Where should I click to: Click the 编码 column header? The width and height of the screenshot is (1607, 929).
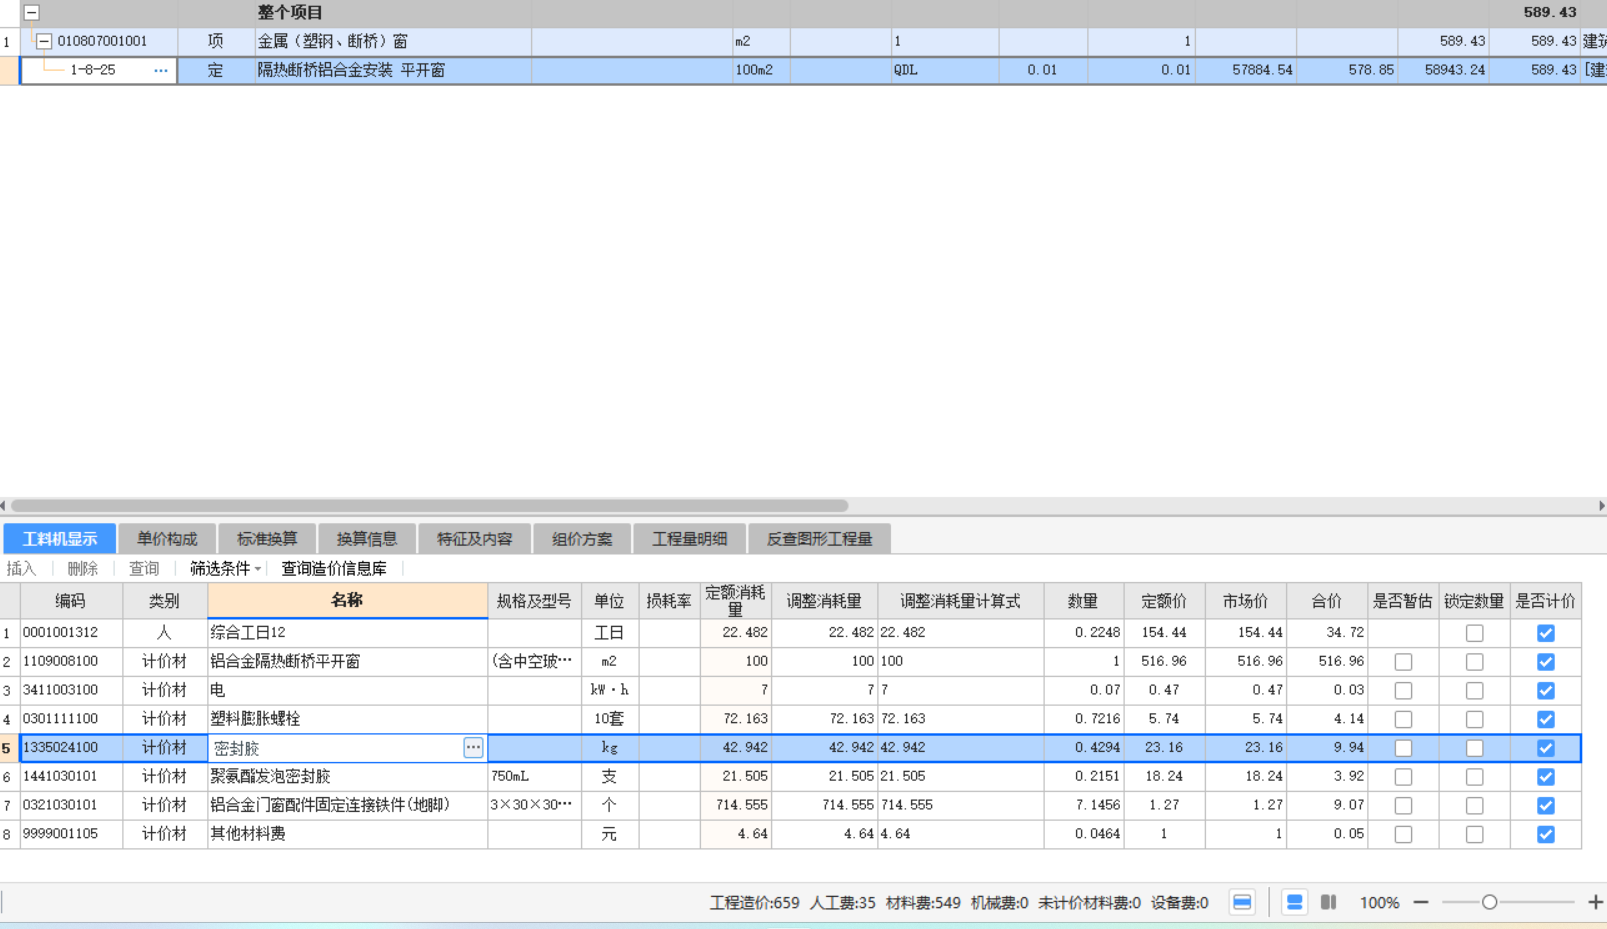click(x=70, y=601)
